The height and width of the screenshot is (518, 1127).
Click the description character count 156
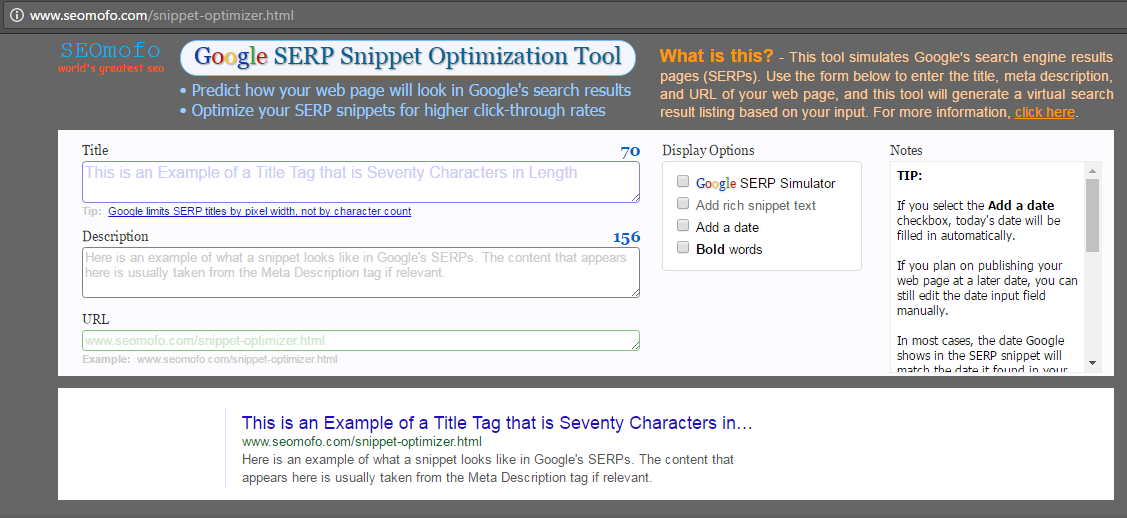(x=626, y=237)
